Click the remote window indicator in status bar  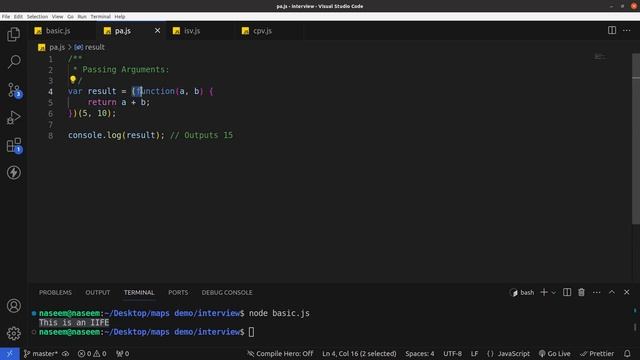[x=9, y=353]
